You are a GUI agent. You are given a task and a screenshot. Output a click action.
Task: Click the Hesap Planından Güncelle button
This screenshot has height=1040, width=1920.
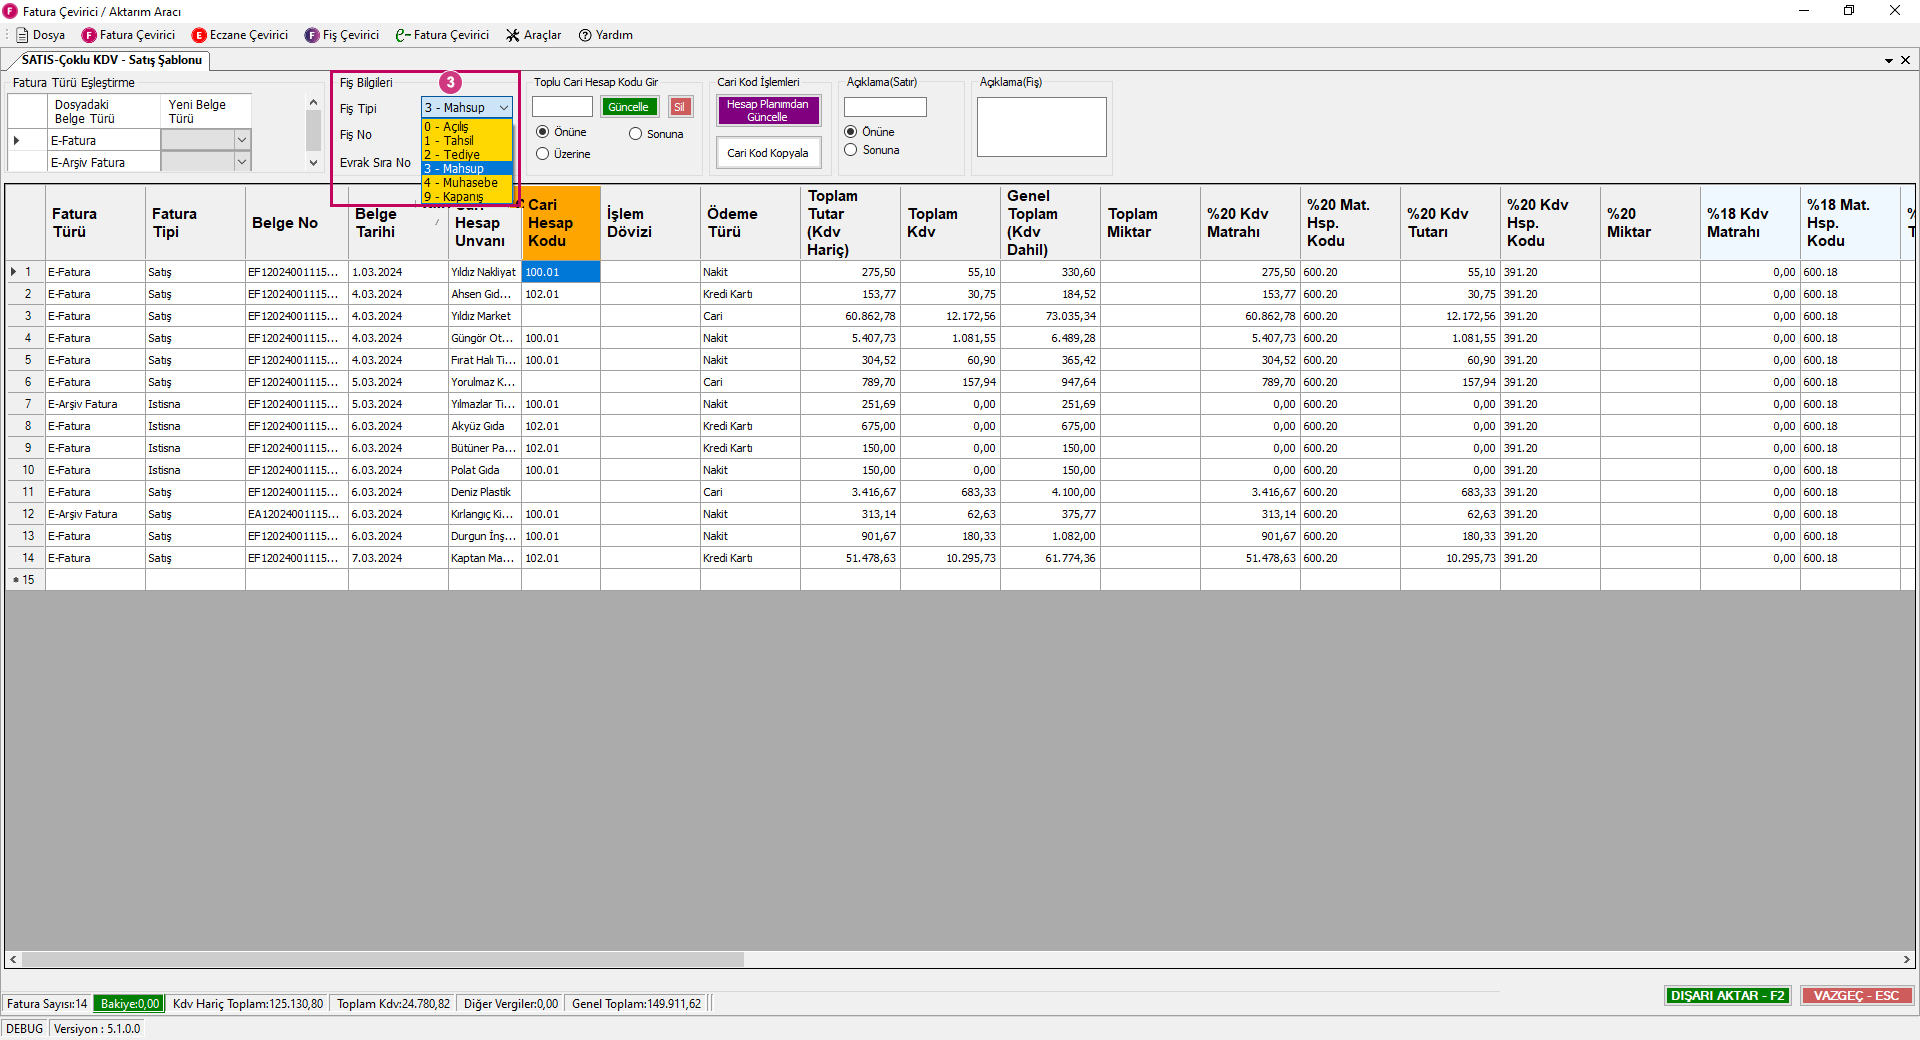(767, 110)
